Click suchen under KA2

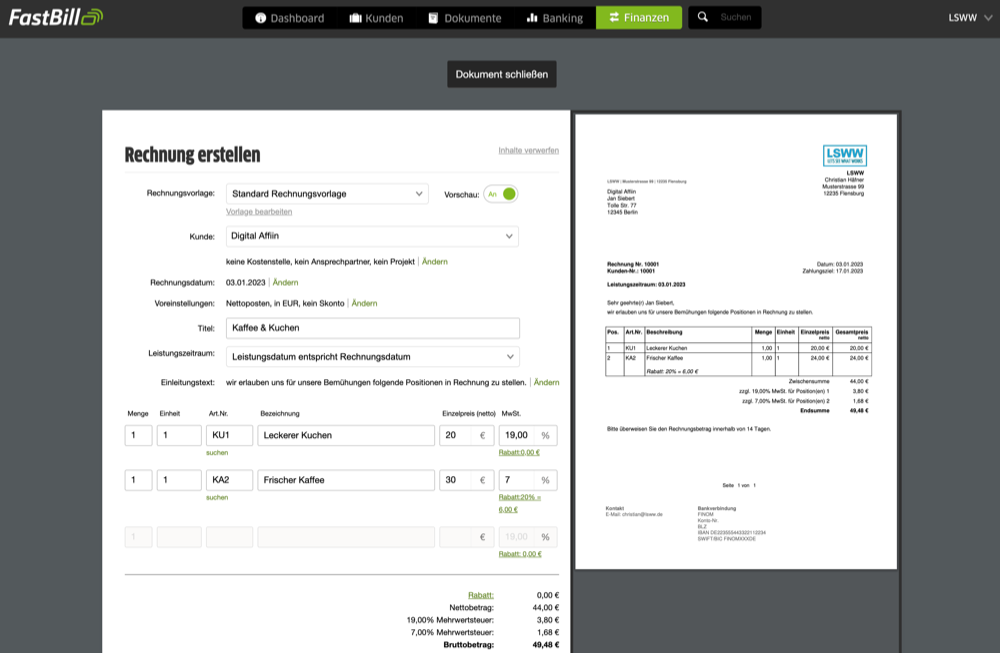217,497
